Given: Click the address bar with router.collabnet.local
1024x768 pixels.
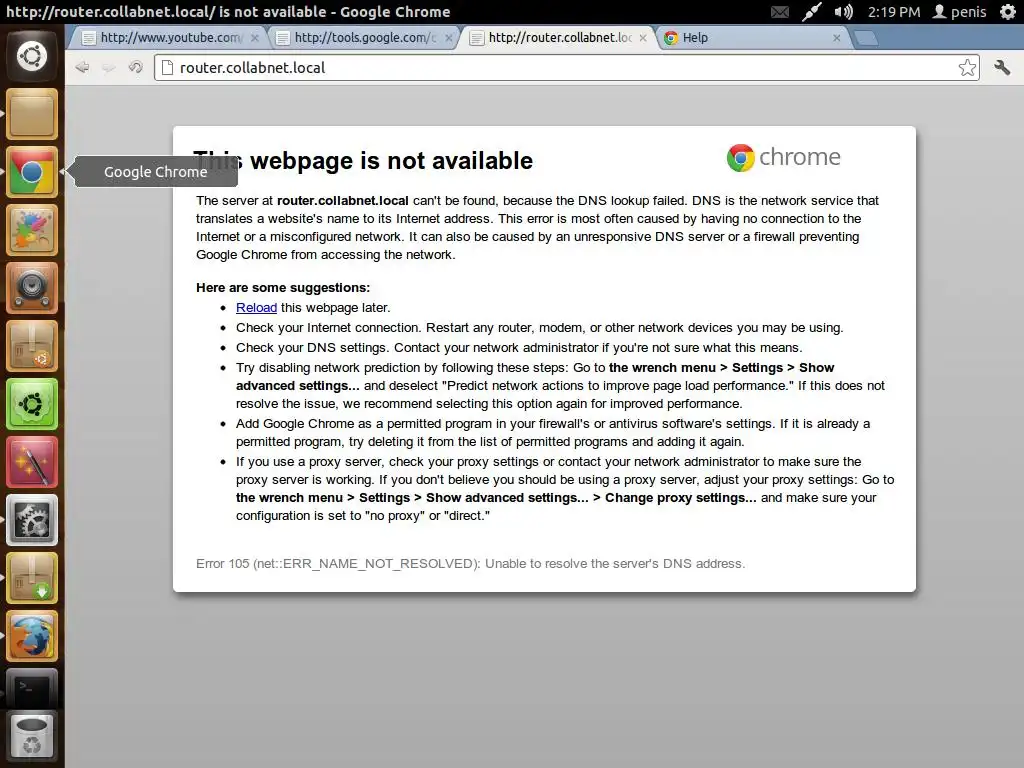Looking at the screenshot, I should click(x=566, y=67).
